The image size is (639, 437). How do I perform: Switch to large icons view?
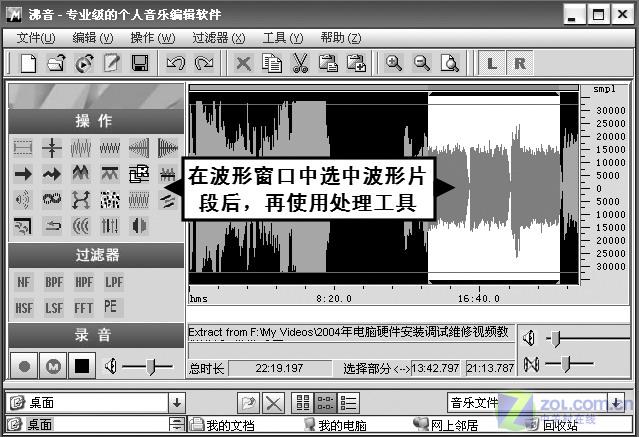click(303, 403)
